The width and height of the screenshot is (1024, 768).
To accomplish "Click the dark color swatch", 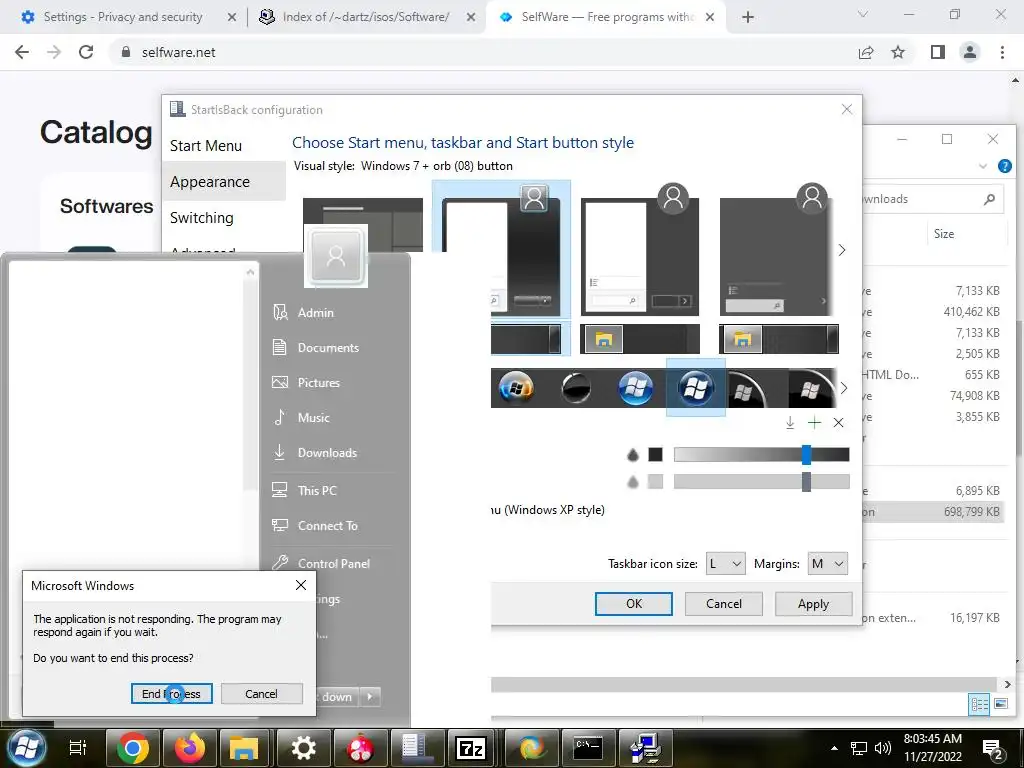I will (655, 455).
